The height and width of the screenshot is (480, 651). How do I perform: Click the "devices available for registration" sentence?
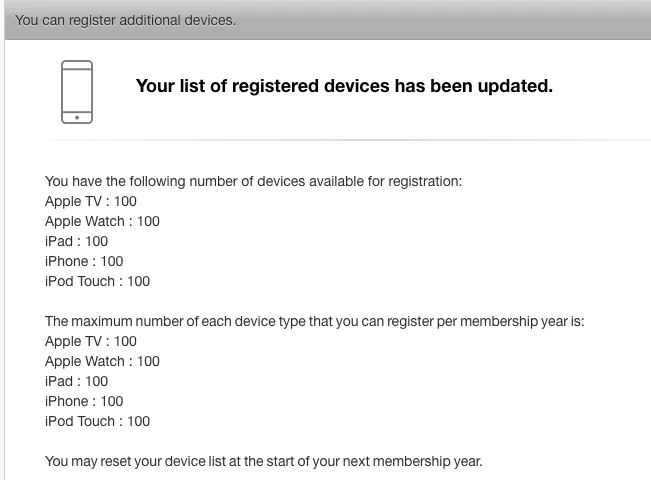[x=254, y=181]
